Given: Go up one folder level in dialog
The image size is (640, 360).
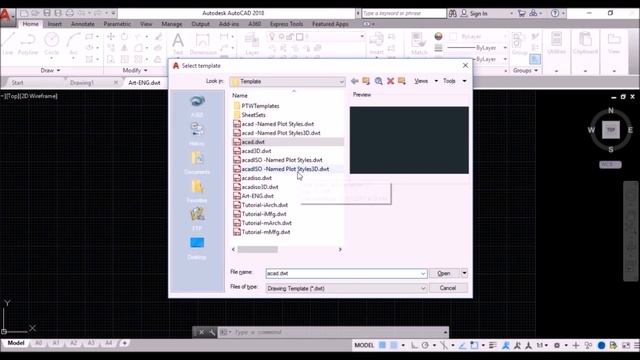Looking at the screenshot, I should (x=366, y=81).
